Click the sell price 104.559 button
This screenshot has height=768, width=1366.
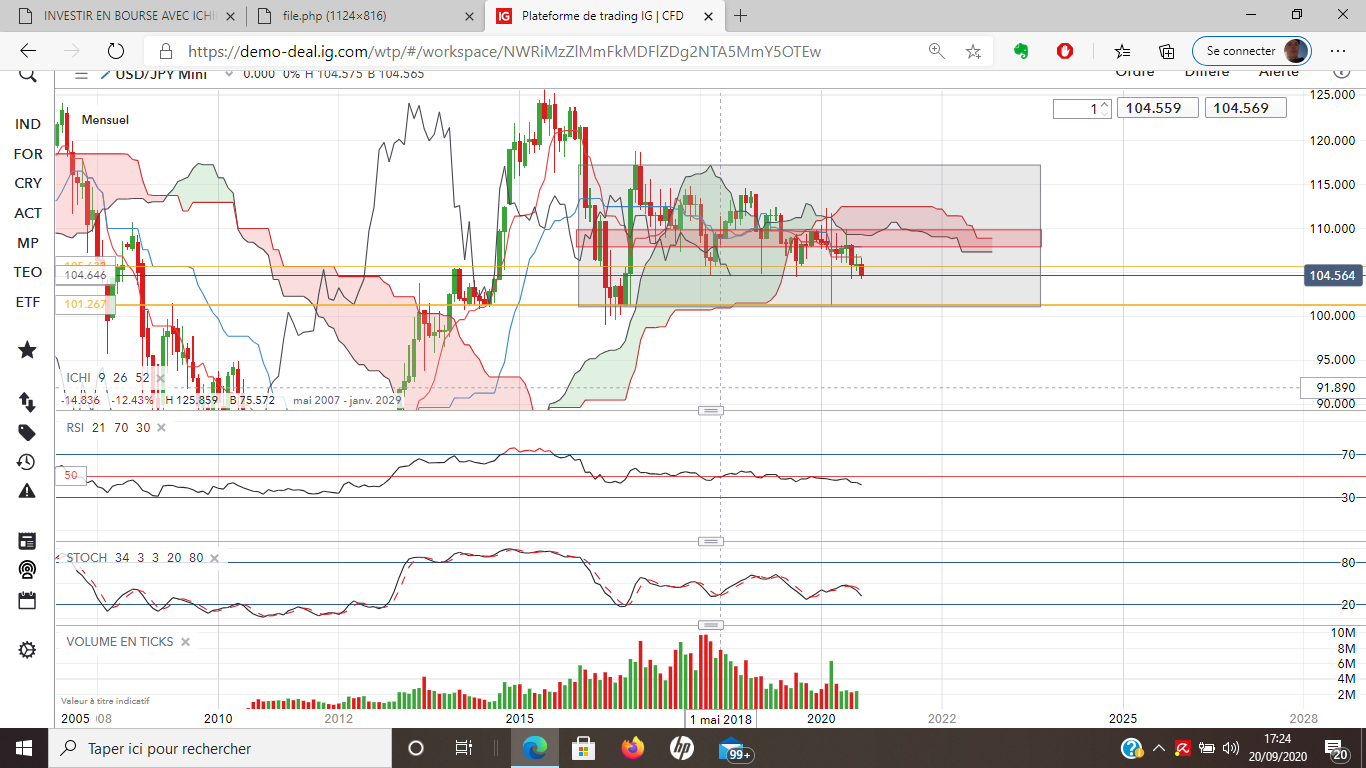tap(1157, 108)
